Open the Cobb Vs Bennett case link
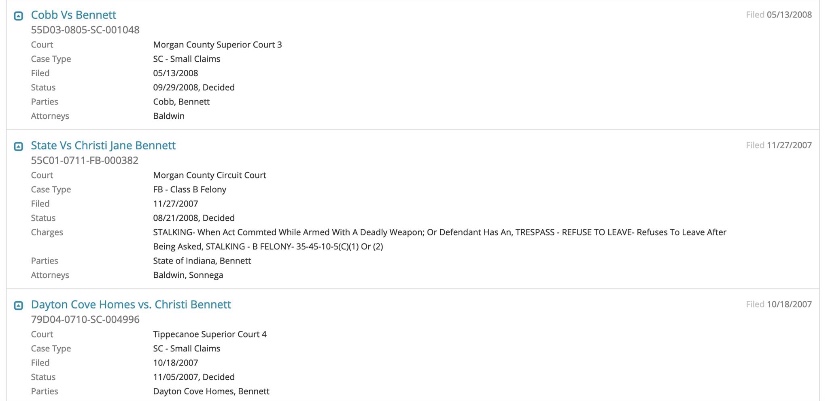This screenshot has height=401, width=825. (73, 16)
